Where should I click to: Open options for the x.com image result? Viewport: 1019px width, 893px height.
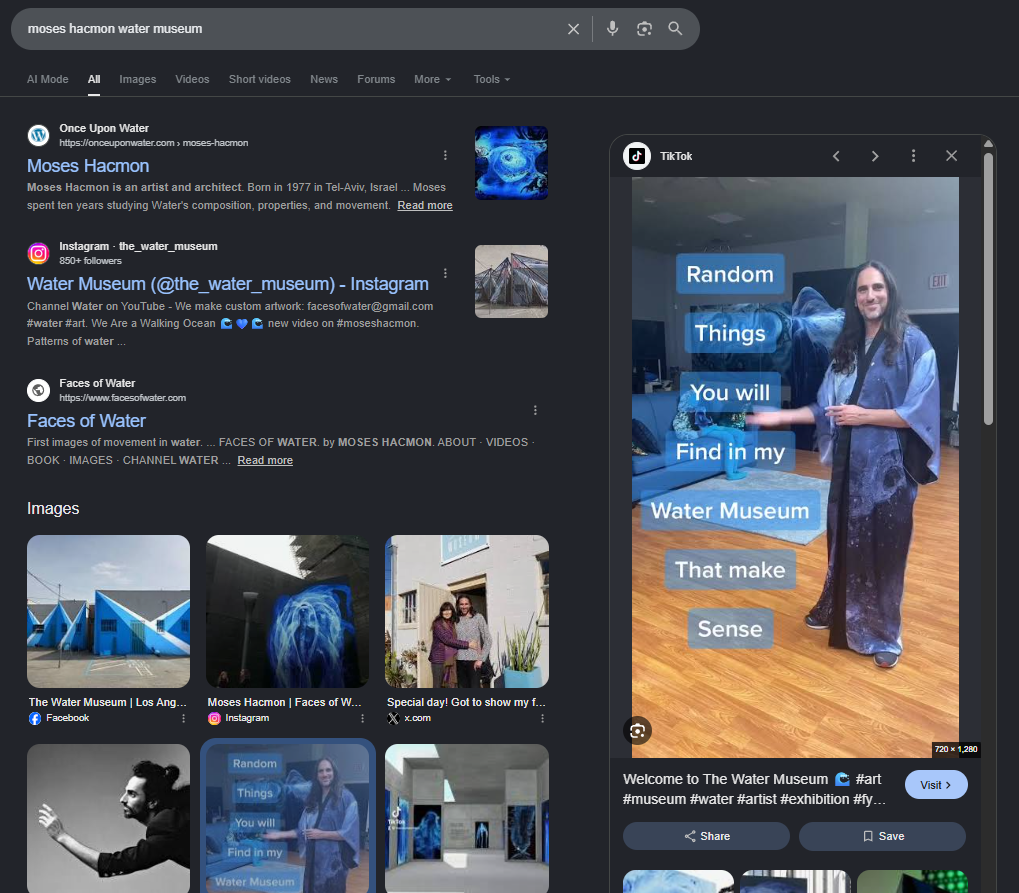(x=542, y=718)
